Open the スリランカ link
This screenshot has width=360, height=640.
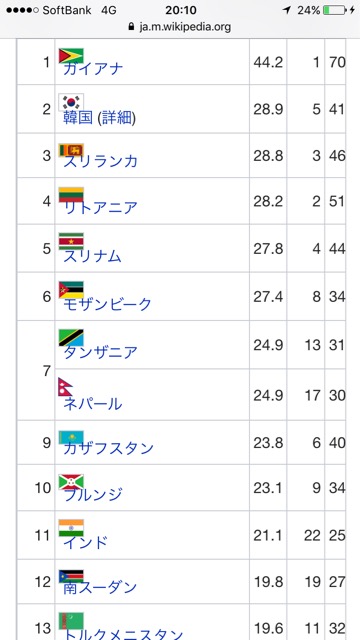coord(100,162)
